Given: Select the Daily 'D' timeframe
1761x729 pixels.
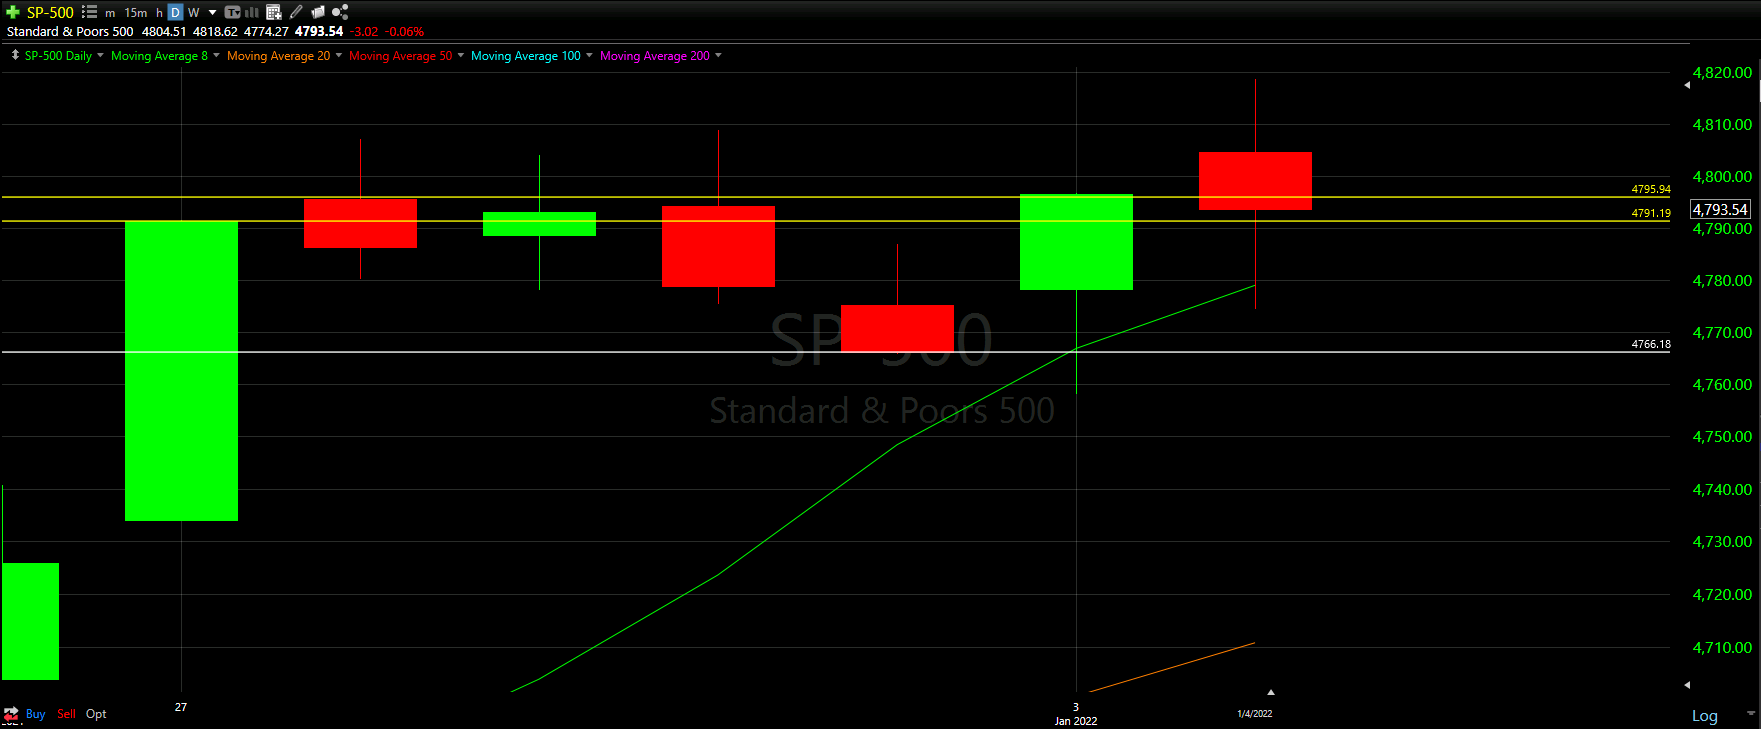Looking at the screenshot, I should [x=175, y=13].
